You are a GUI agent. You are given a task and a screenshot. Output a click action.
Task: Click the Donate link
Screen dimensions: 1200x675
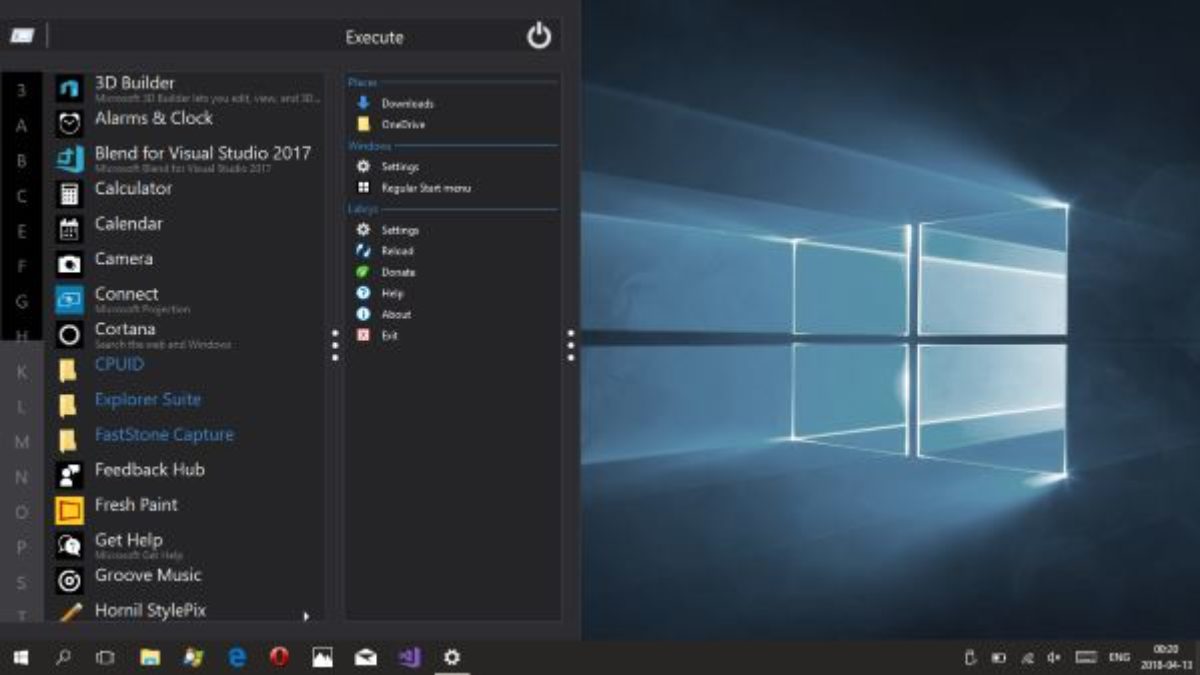tap(398, 272)
